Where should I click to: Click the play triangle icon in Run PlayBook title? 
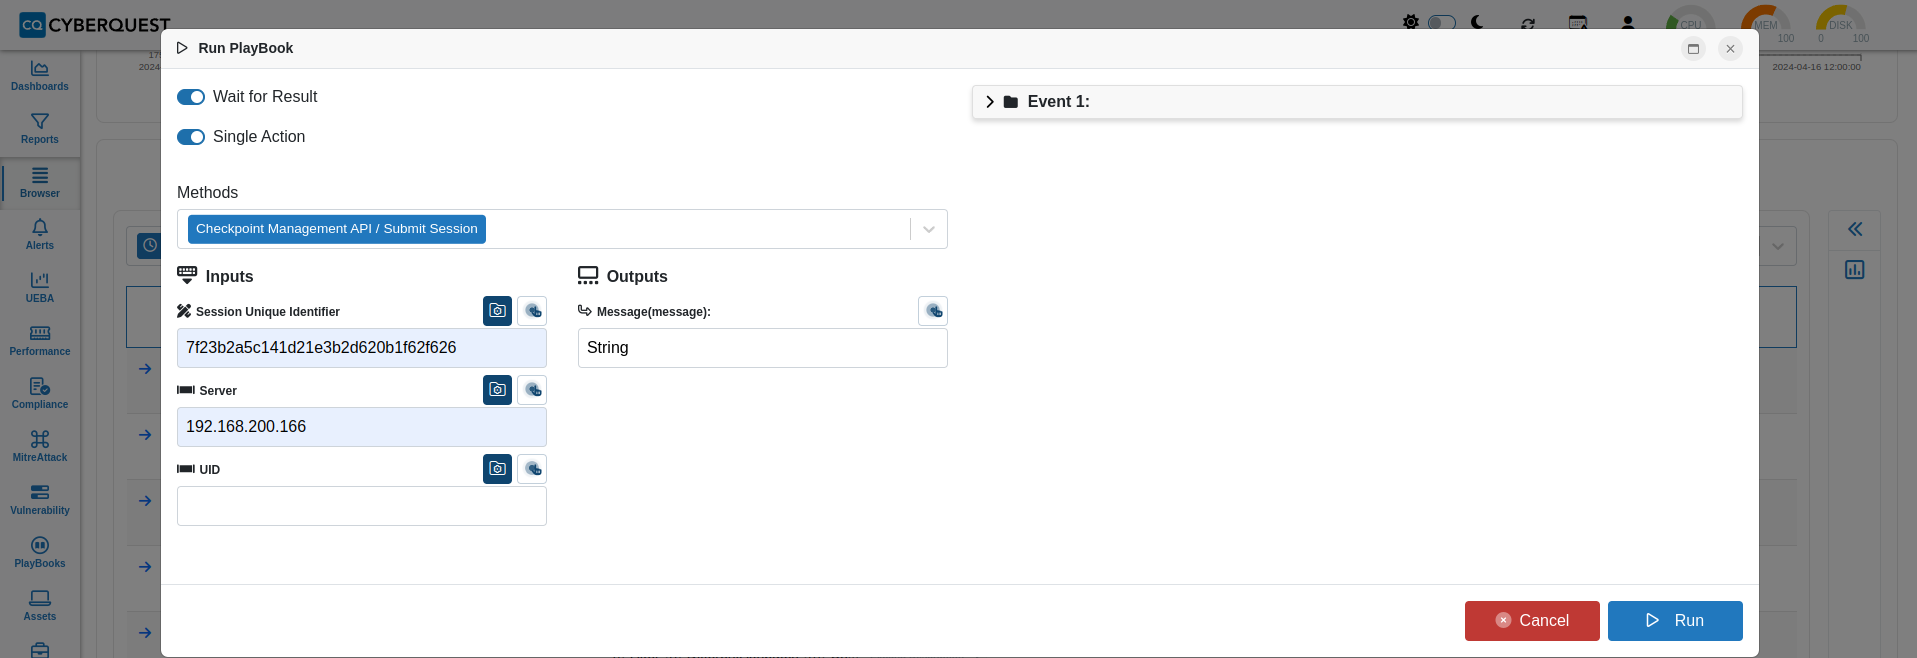tap(182, 48)
